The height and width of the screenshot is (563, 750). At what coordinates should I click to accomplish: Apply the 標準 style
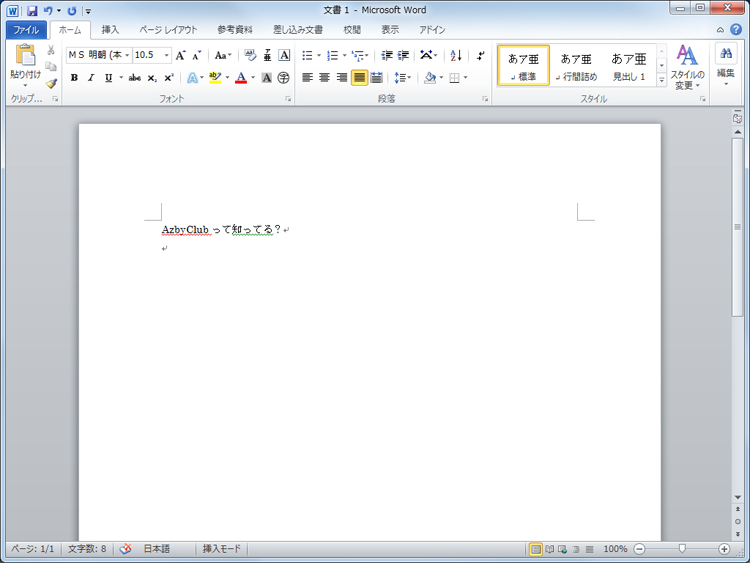[523, 66]
